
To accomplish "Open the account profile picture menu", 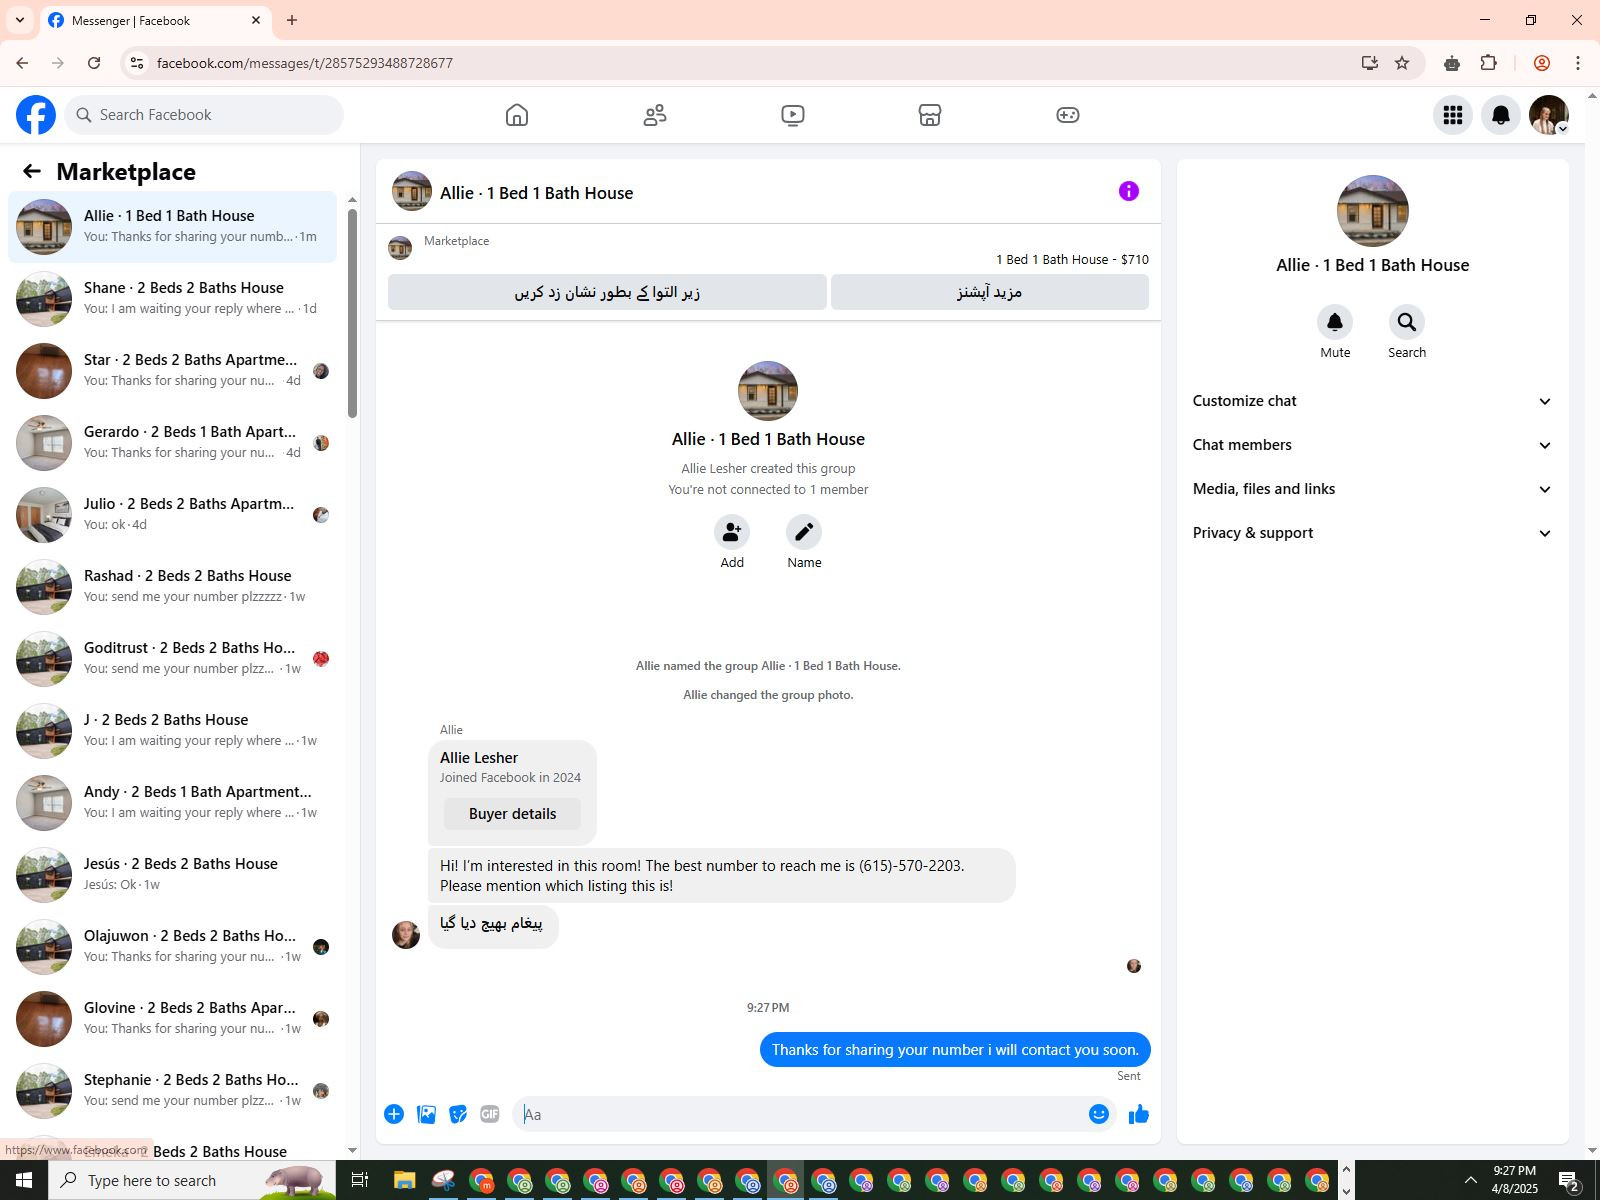I will (1549, 115).
